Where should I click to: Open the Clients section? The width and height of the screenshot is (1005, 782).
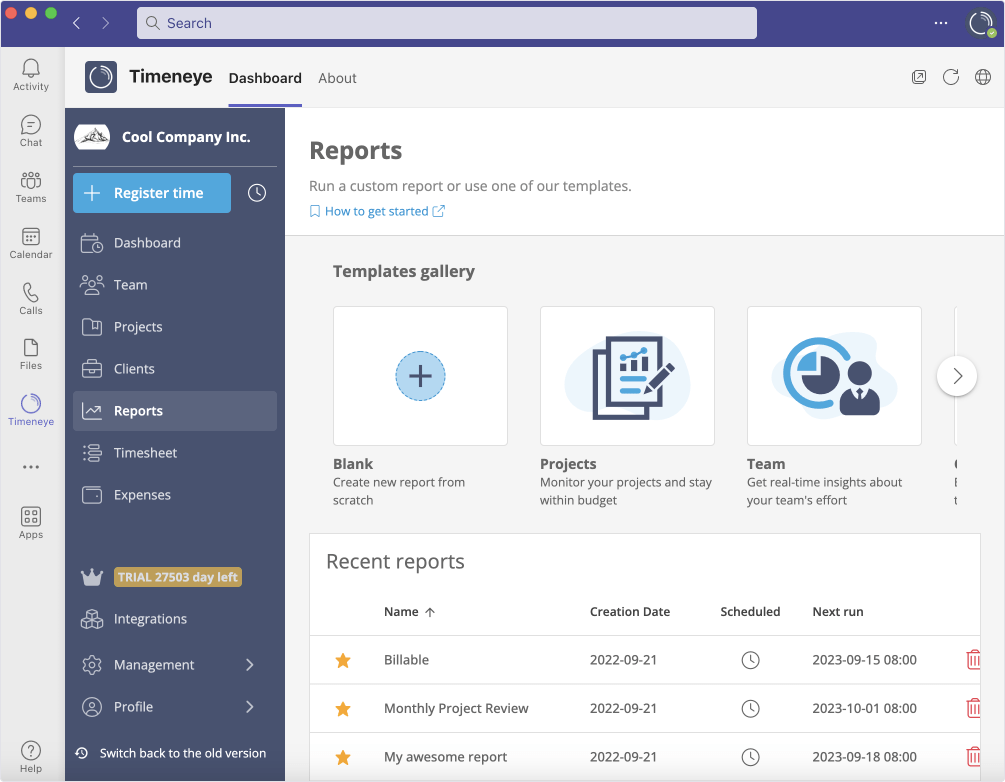tap(133, 368)
